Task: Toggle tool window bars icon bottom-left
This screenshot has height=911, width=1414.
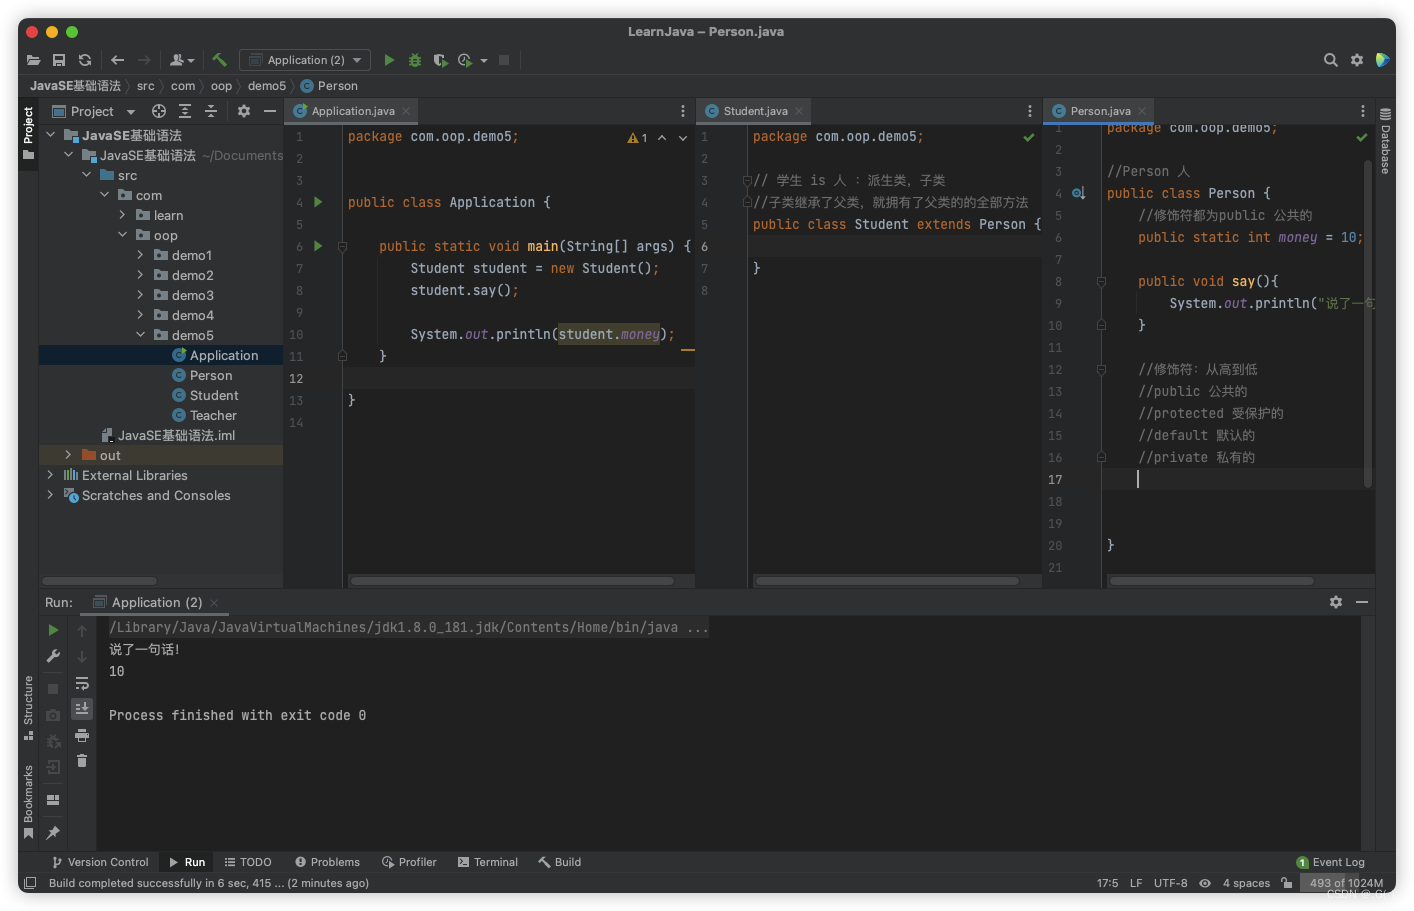Action: (x=30, y=883)
